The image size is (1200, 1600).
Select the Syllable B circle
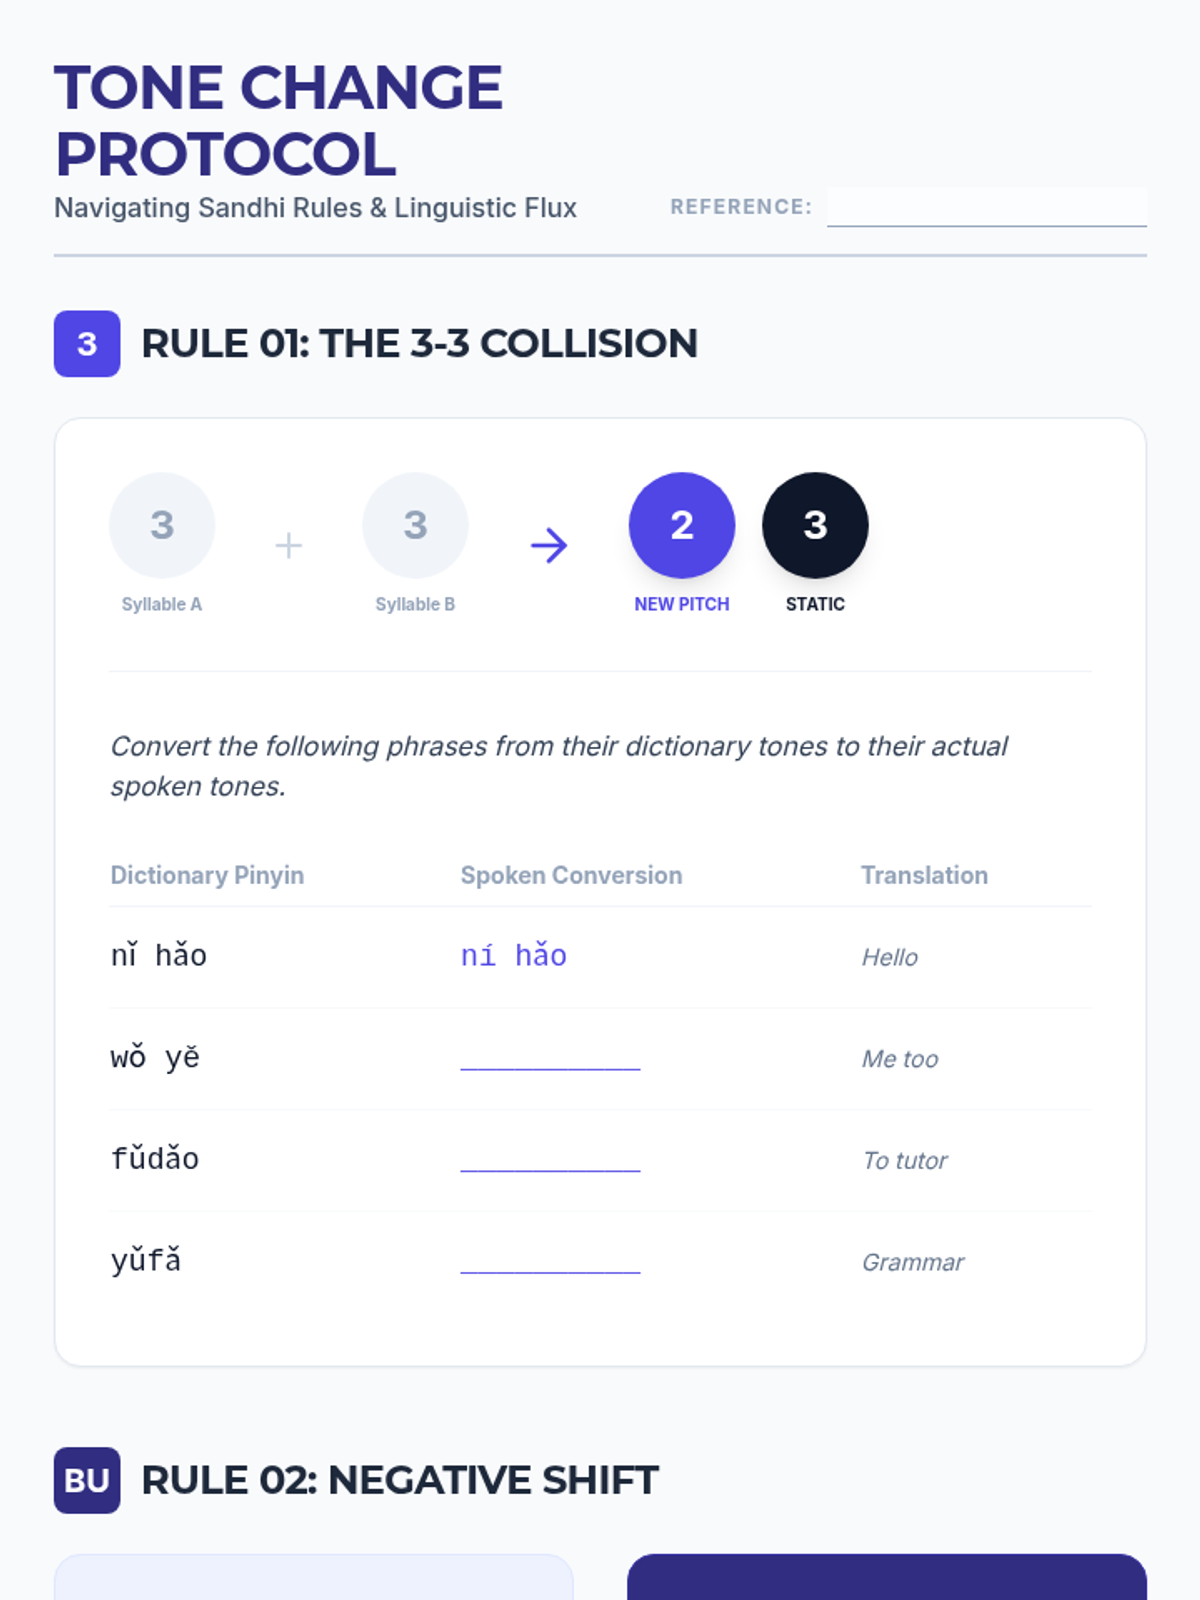415,525
